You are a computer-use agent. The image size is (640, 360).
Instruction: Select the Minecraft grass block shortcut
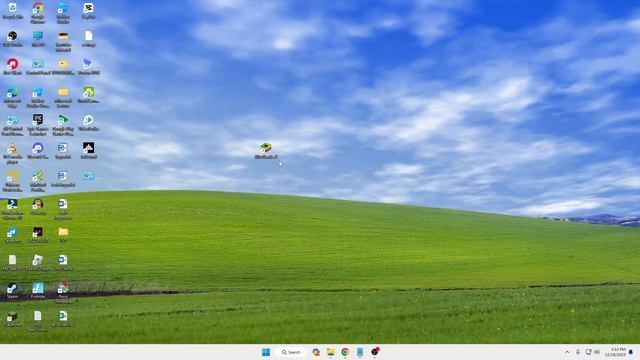point(12,318)
